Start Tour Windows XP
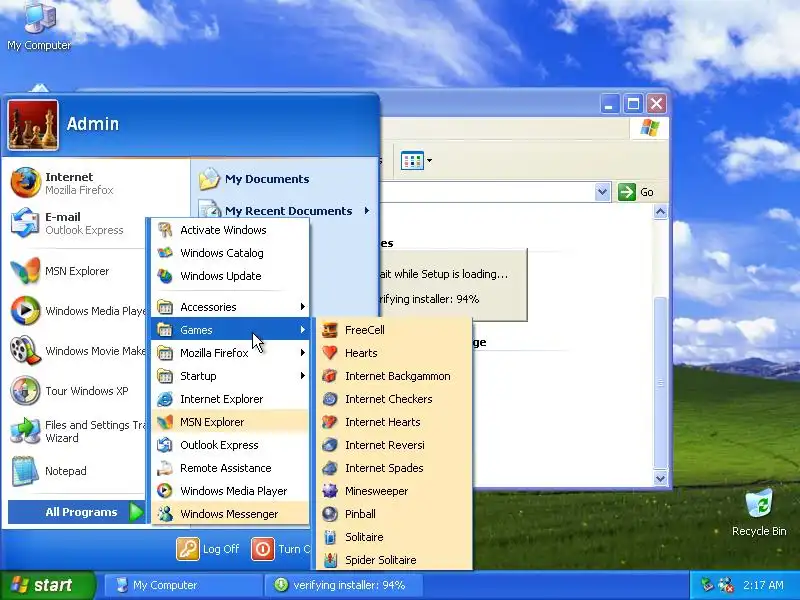The height and width of the screenshot is (600, 800). click(x=77, y=391)
